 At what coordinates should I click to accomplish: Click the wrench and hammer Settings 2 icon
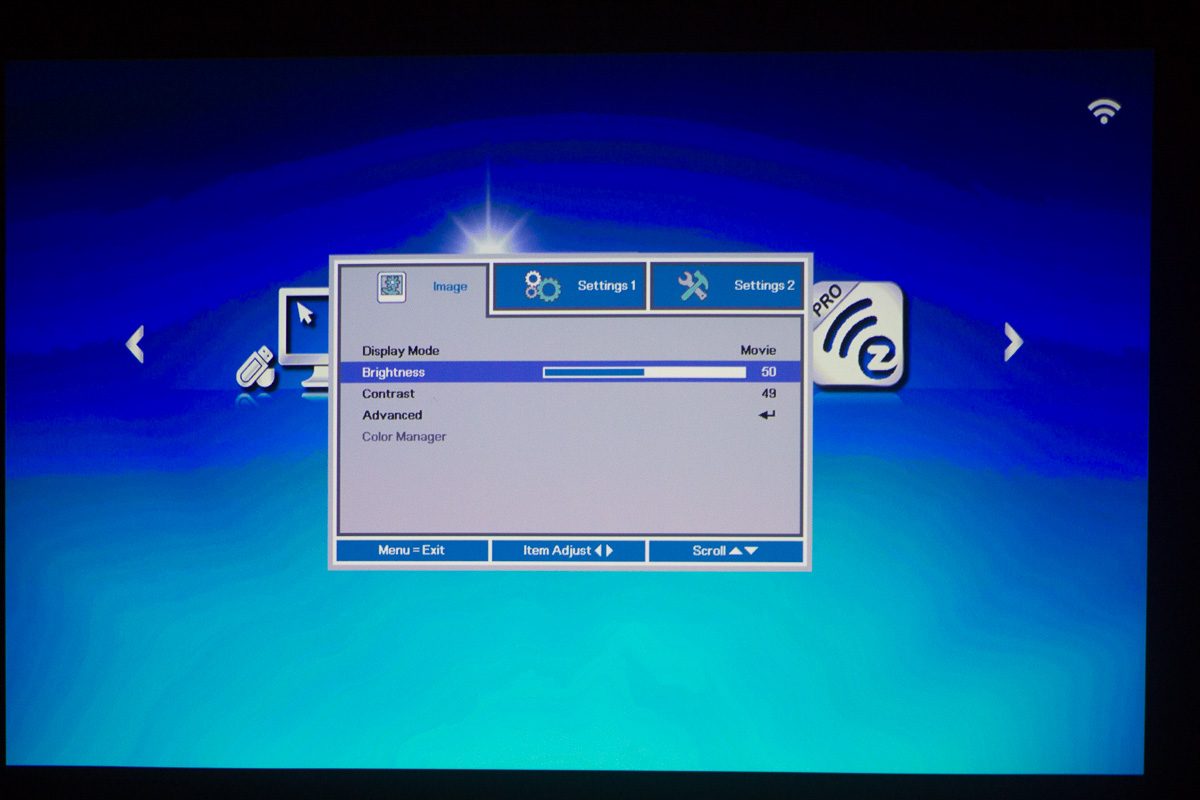pos(692,287)
